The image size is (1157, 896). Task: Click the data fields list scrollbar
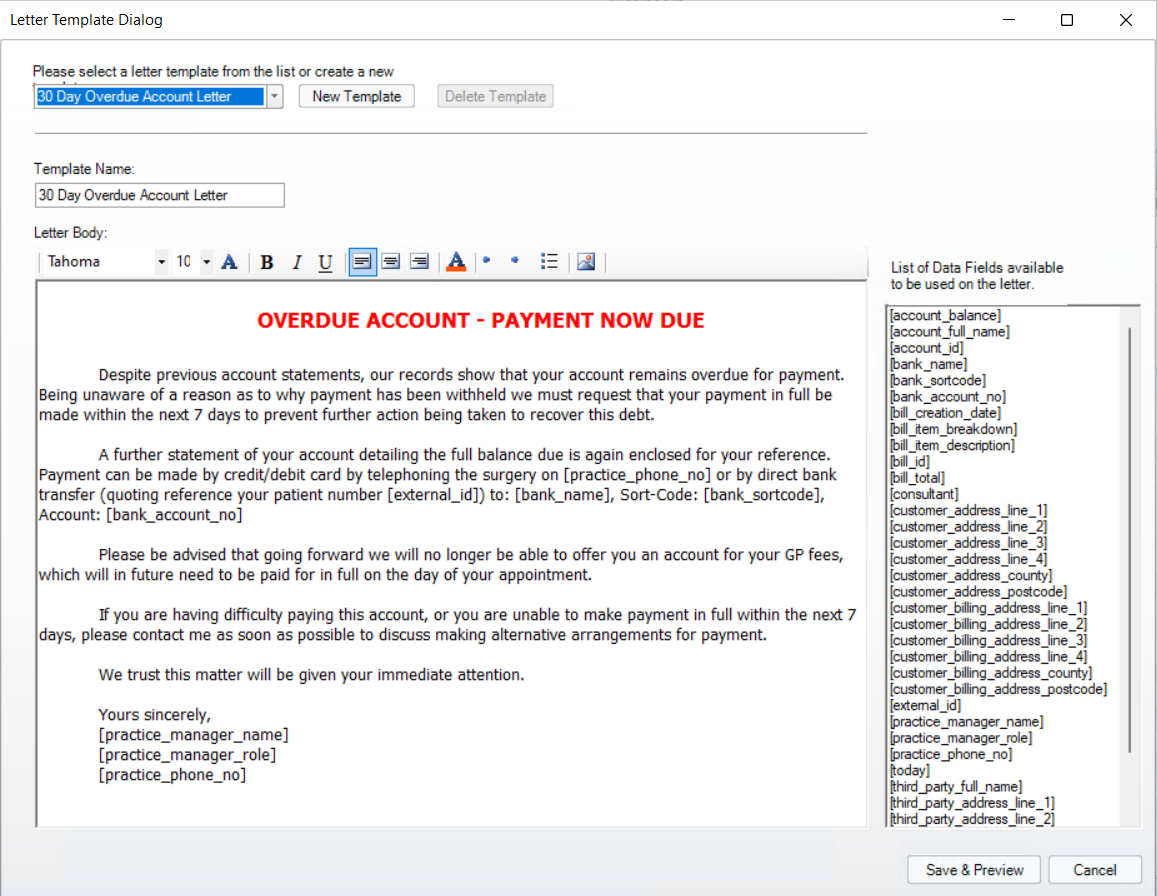[1130, 540]
